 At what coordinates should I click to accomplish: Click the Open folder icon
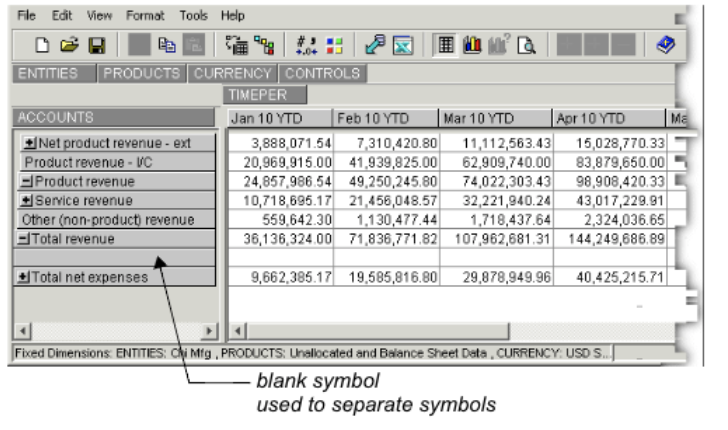pos(70,45)
